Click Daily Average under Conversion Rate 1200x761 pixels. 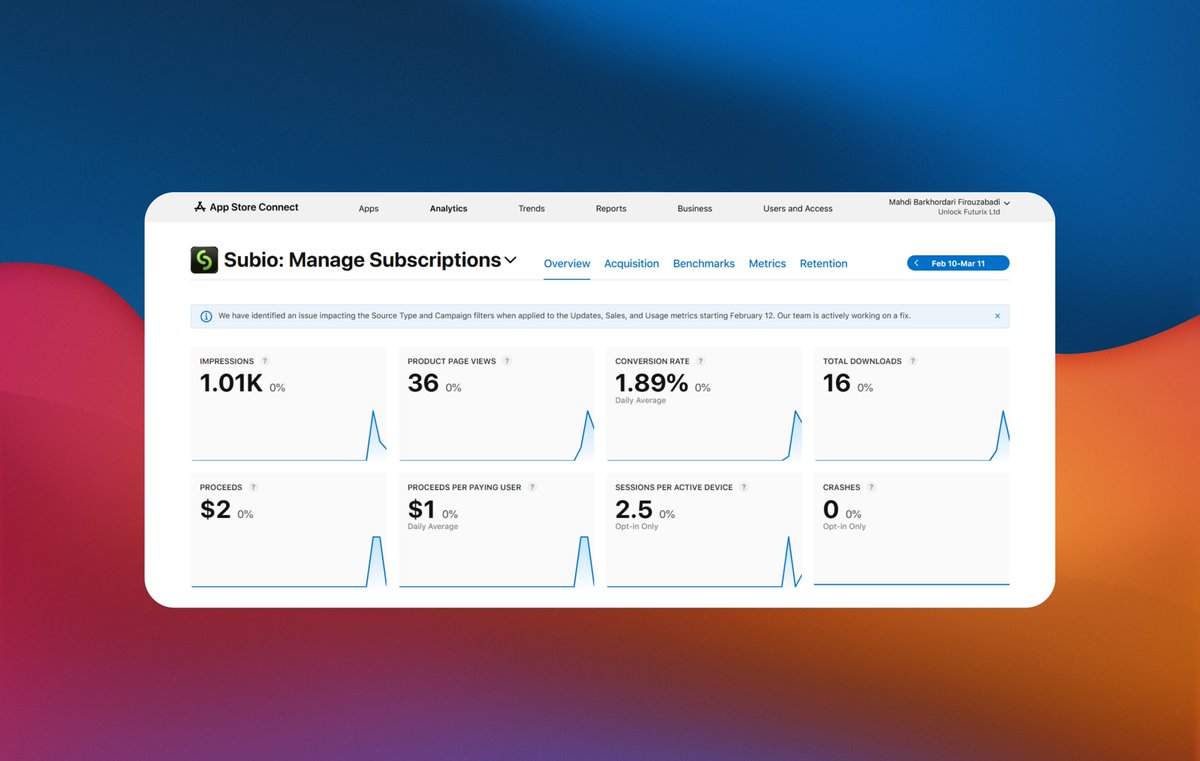[x=640, y=400]
